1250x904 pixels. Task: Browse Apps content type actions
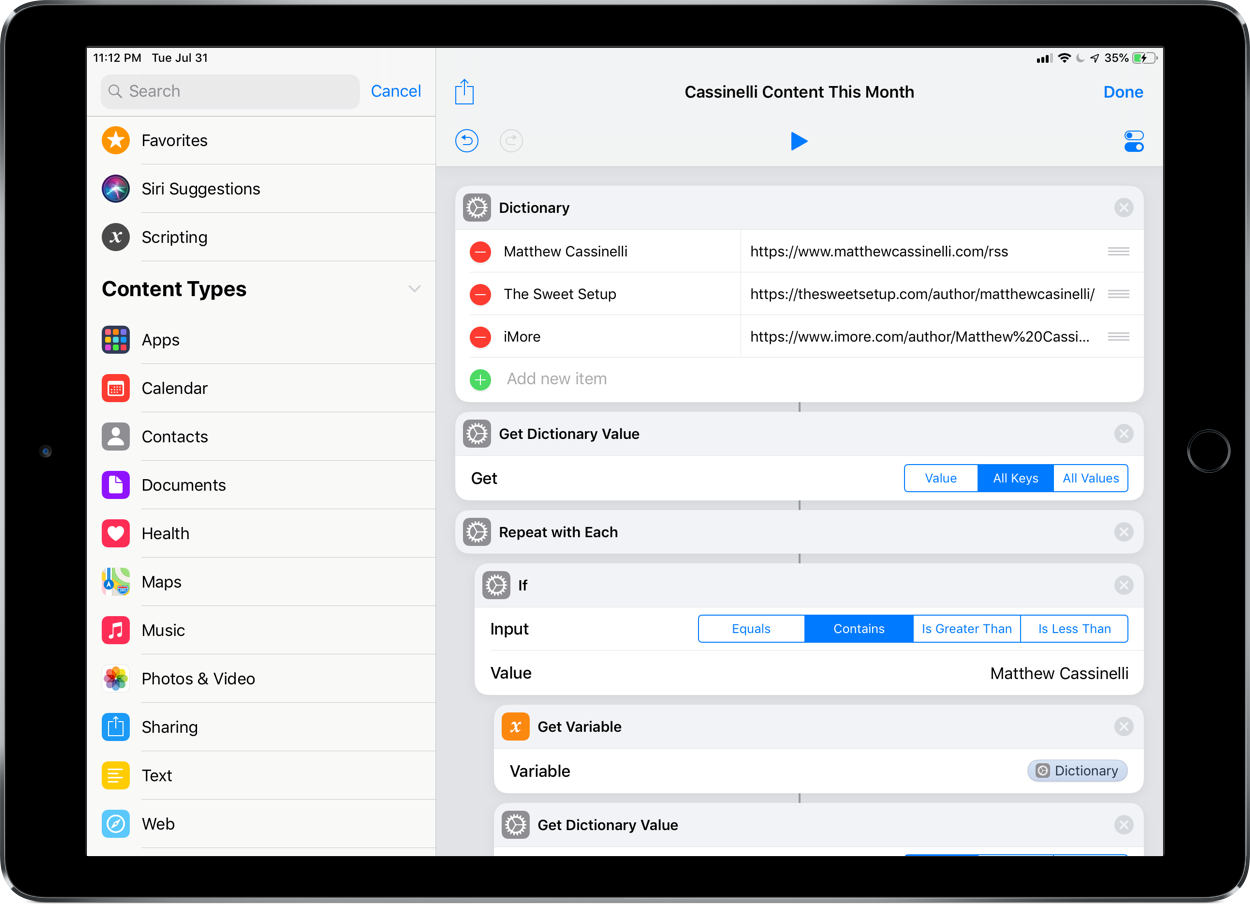[x=262, y=340]
